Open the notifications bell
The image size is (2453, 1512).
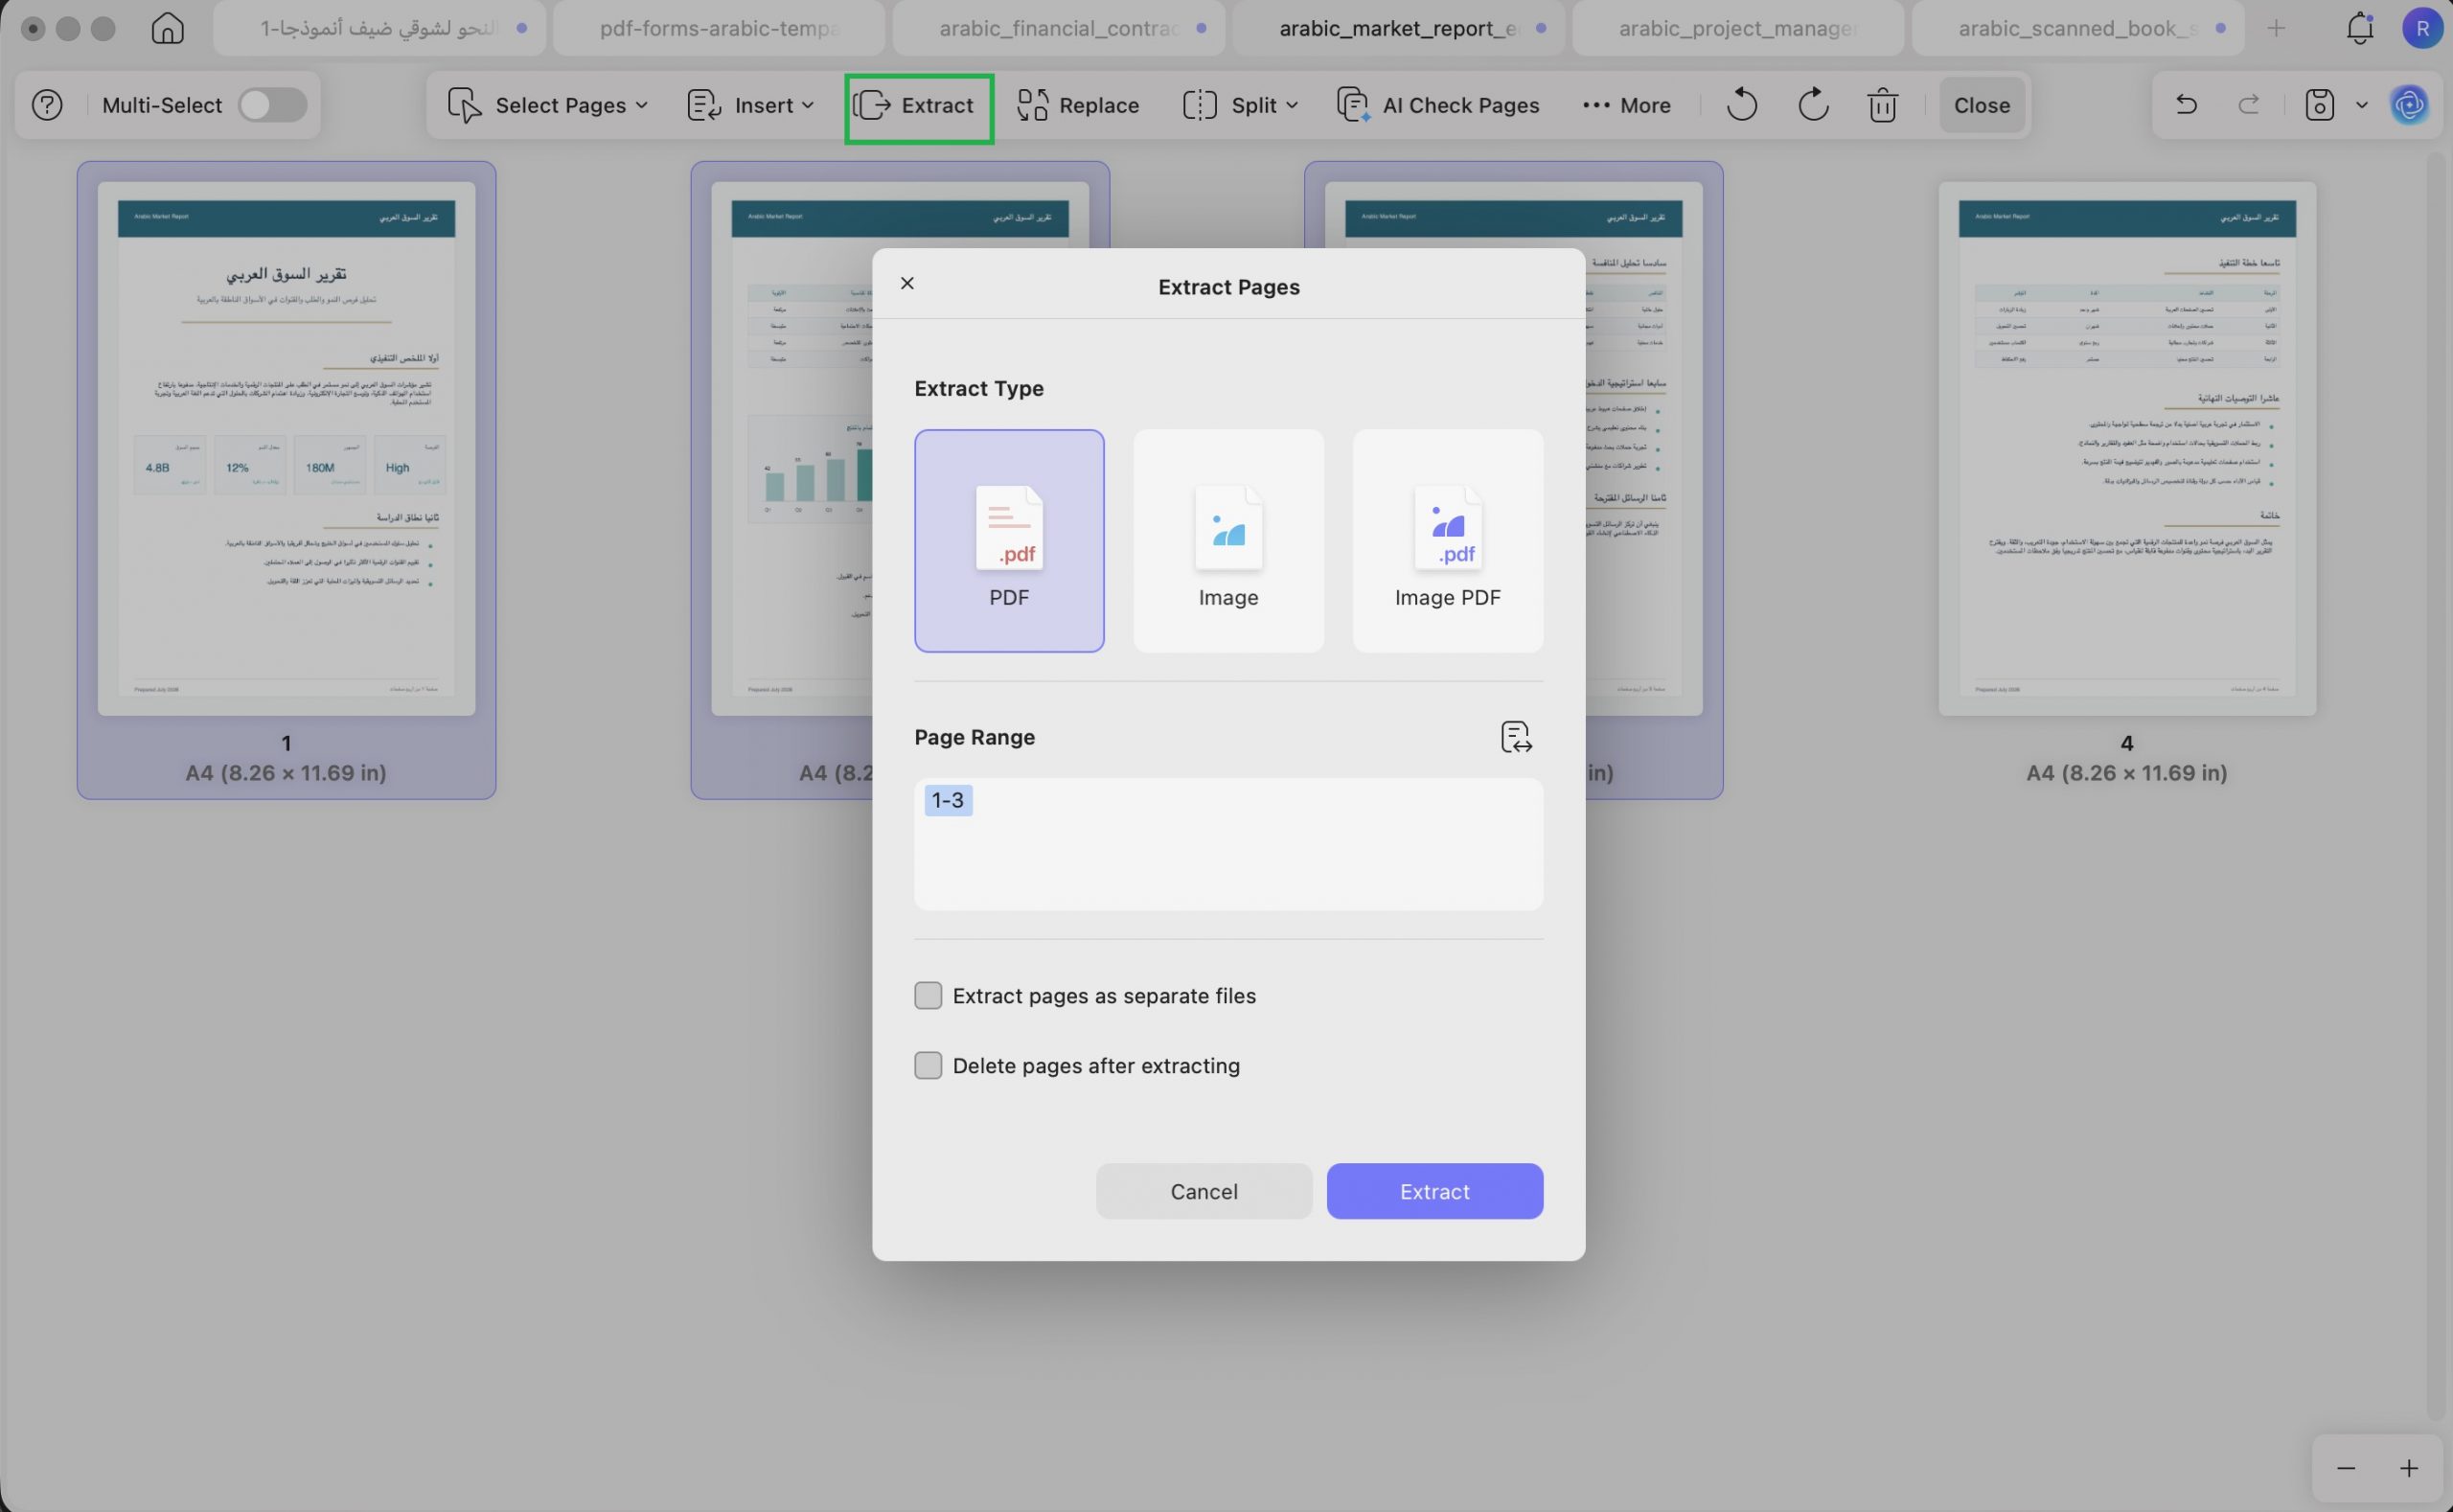[x=2359, y=28]
